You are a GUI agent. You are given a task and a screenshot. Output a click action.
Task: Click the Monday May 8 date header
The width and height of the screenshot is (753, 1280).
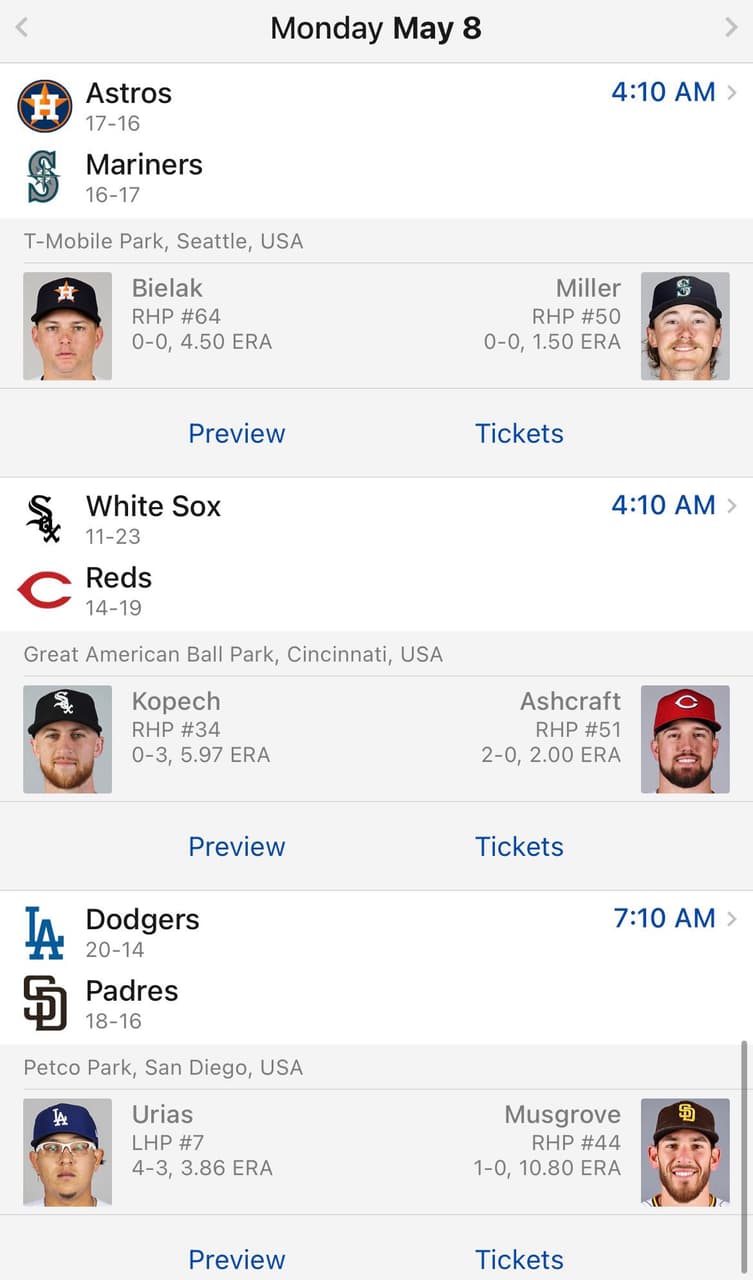click(x=376, y=28)
